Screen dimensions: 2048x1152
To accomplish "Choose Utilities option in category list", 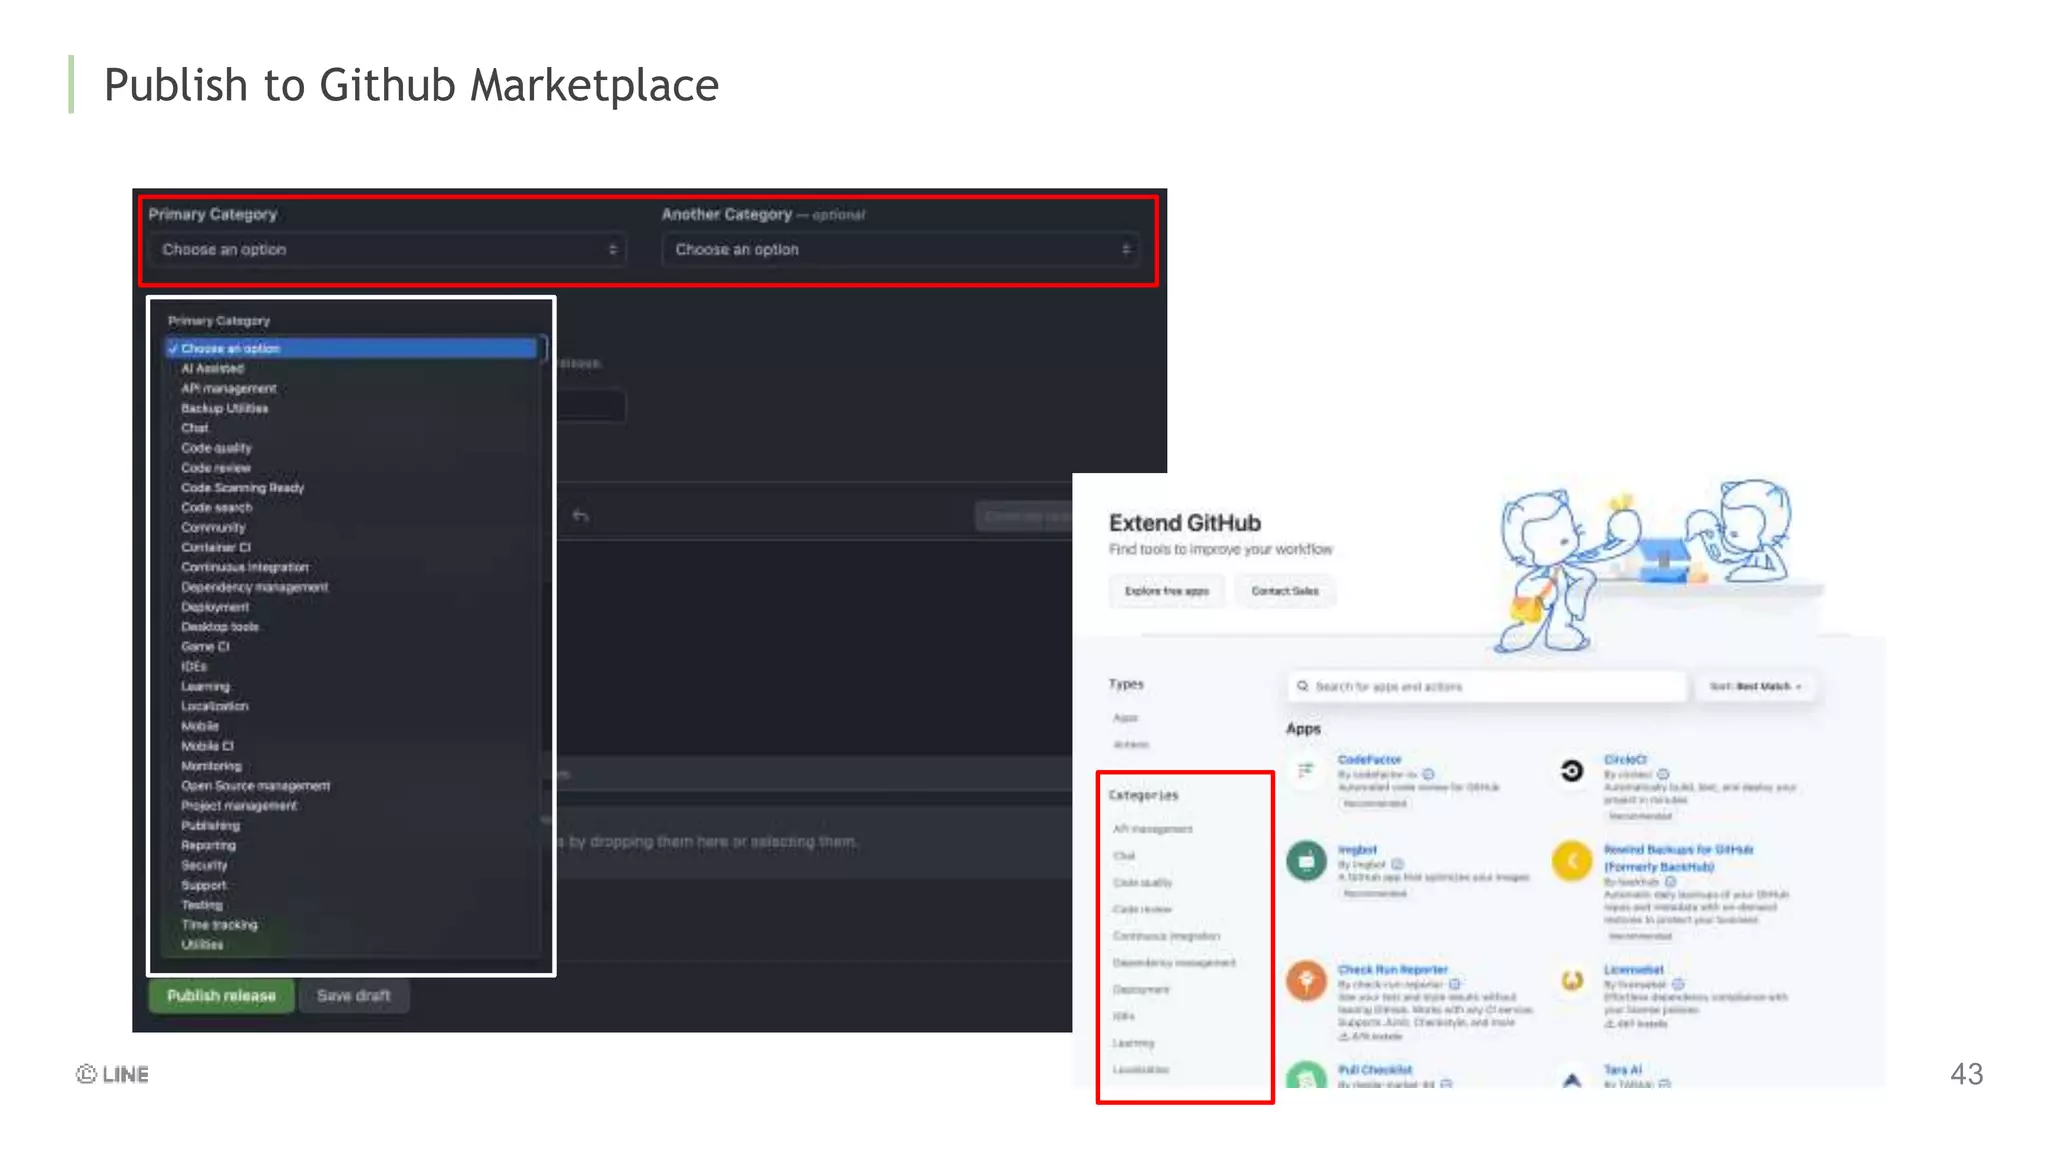I will click(x=202, y=944).
